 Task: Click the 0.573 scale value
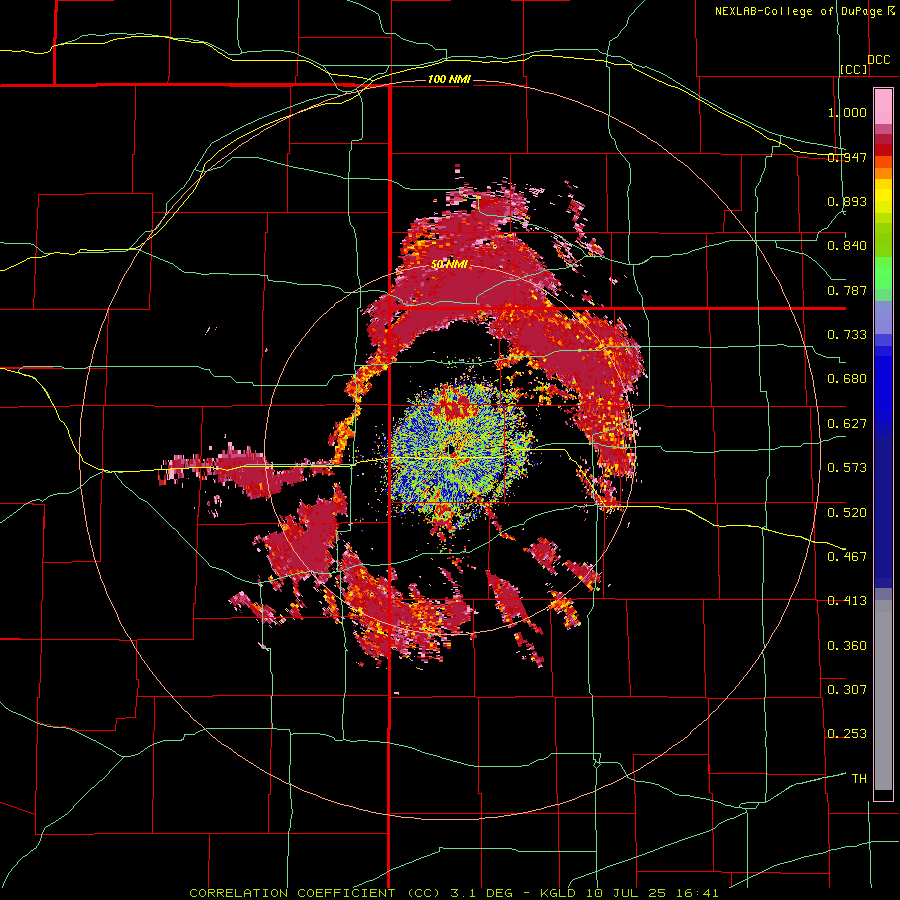[847, 468]
